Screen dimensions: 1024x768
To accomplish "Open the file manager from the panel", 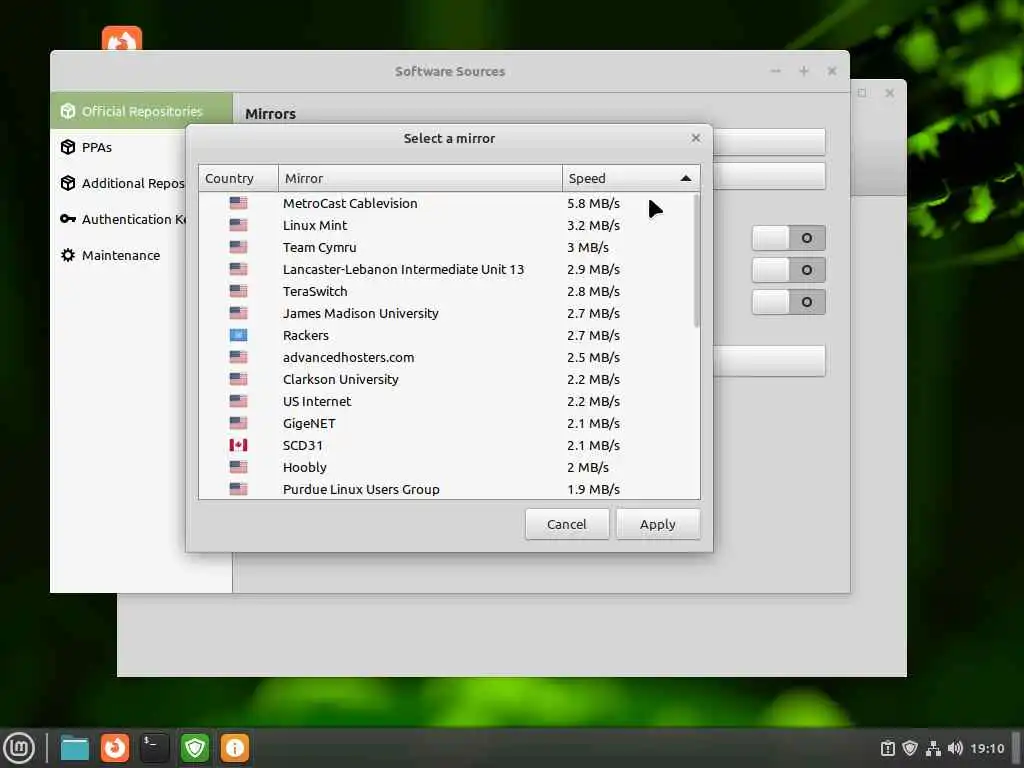I will click(x=74, y=748).
